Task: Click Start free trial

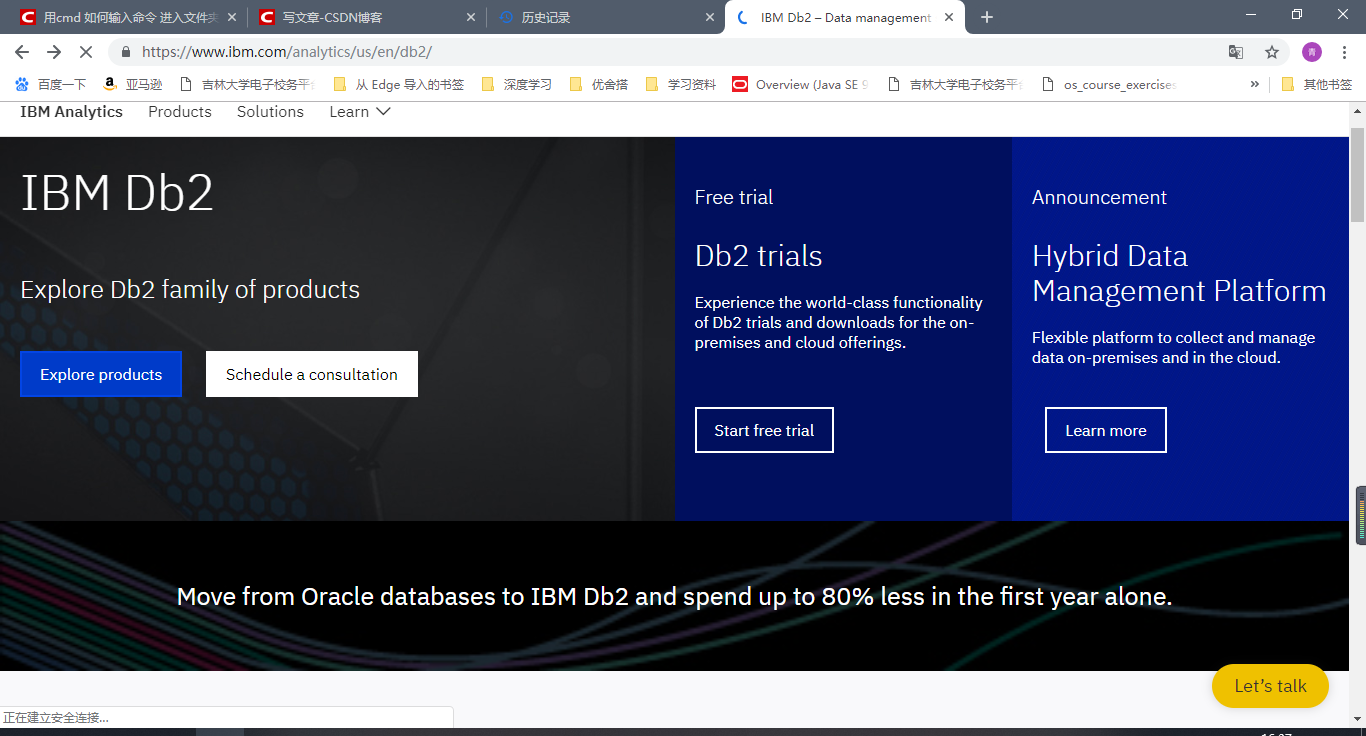Action: click(x=764, y=429)
